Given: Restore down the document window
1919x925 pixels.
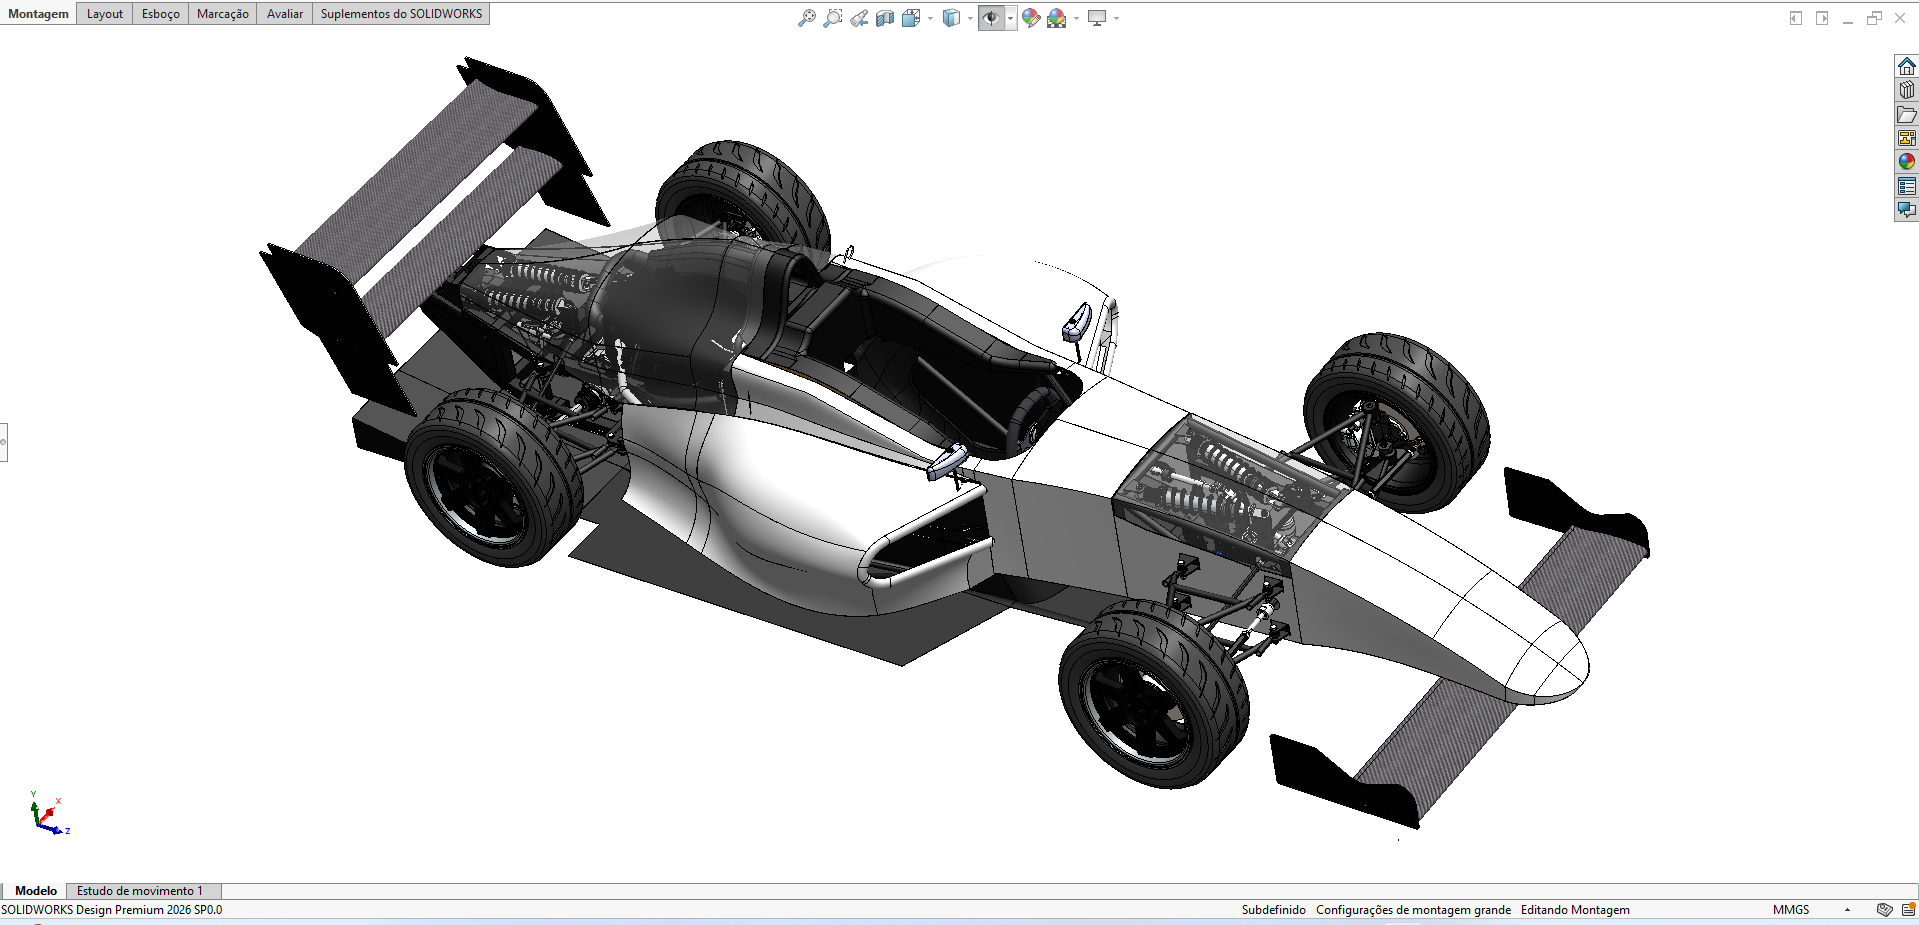Looking at the screenshot, I should tap(1874, 18).
